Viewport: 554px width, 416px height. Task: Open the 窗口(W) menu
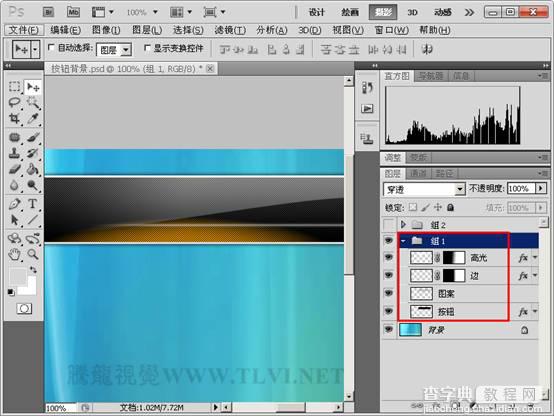[x=391, y=30]
